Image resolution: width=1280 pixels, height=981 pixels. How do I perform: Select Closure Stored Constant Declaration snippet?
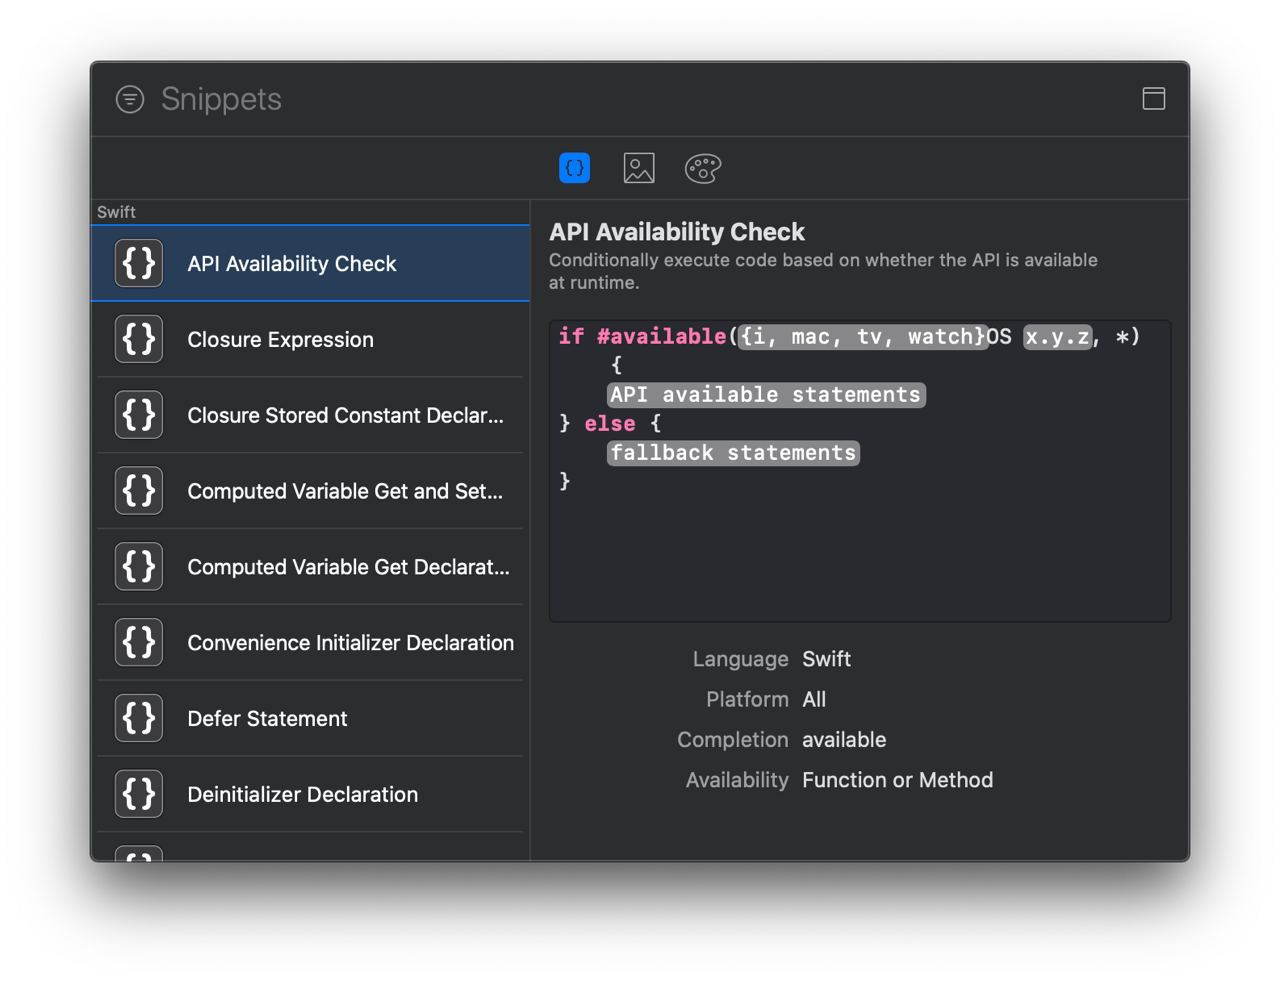pos(310,415)
